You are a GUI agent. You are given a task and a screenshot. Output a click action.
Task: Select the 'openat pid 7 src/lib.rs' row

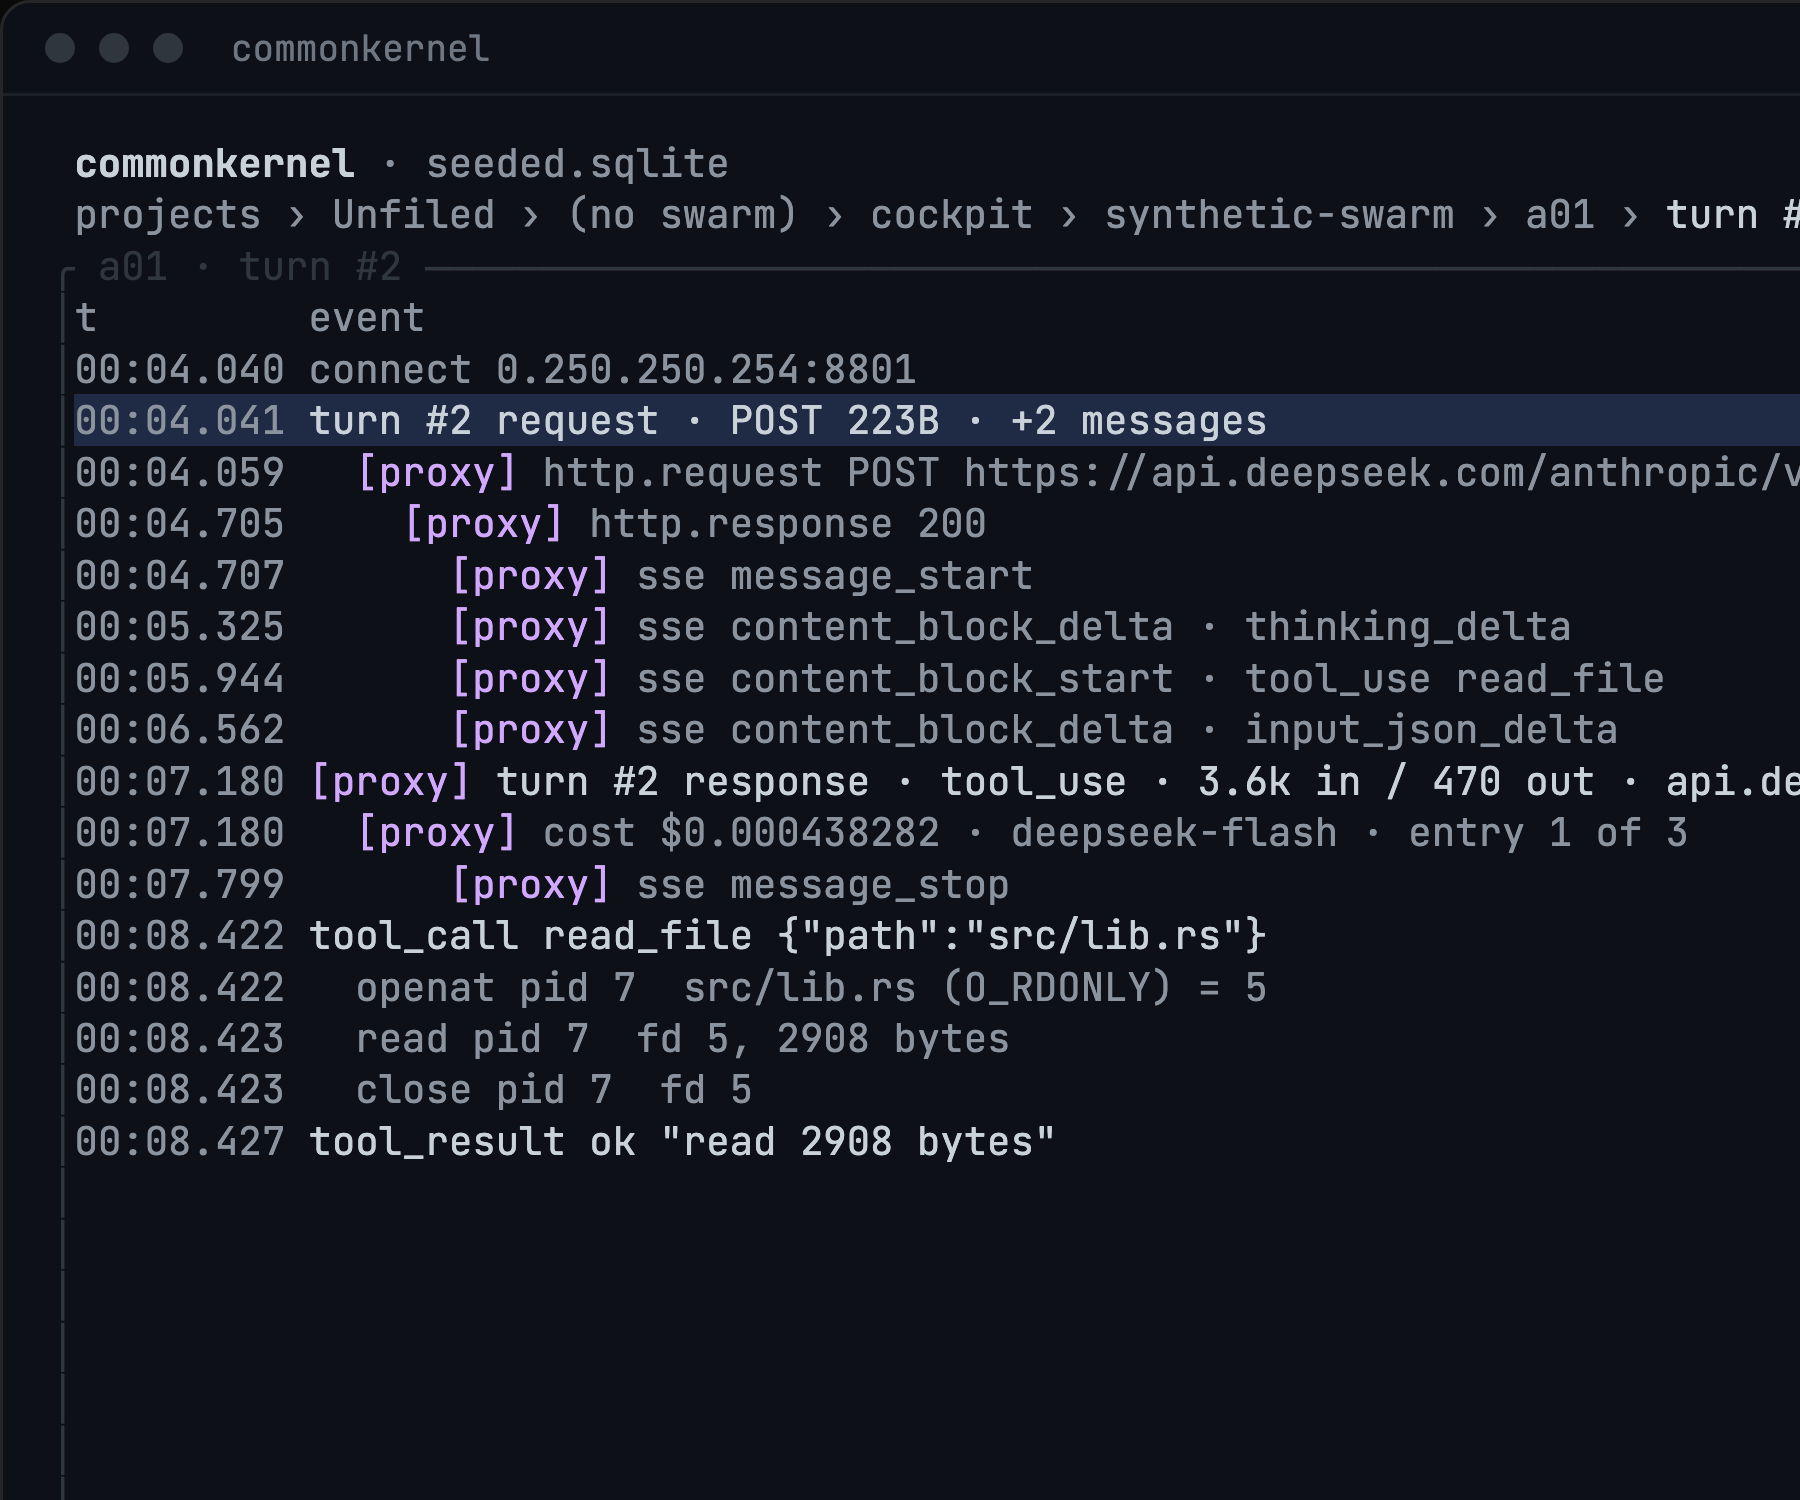click(x=937, y=988)
